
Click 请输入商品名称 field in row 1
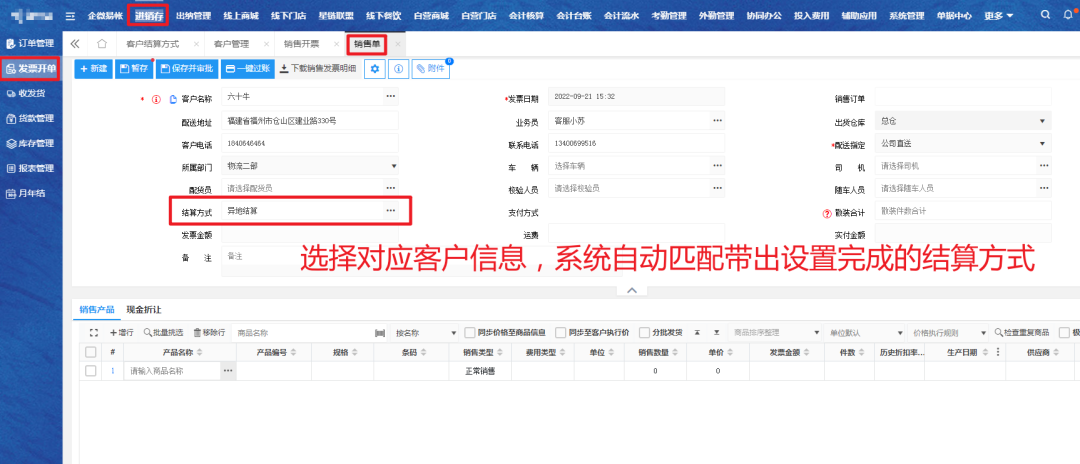tap(174, 370)
